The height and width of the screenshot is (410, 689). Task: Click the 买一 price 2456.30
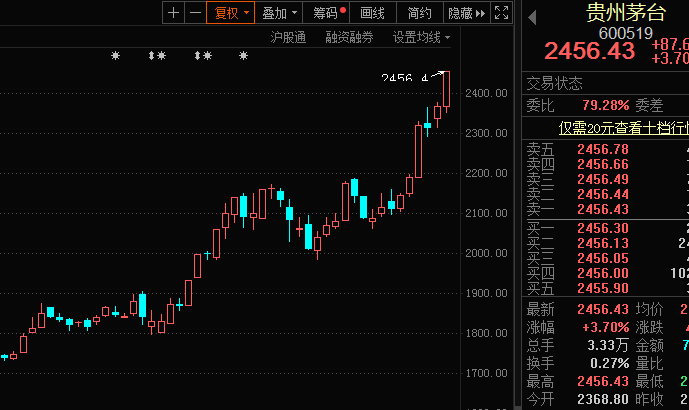[603, 228]
